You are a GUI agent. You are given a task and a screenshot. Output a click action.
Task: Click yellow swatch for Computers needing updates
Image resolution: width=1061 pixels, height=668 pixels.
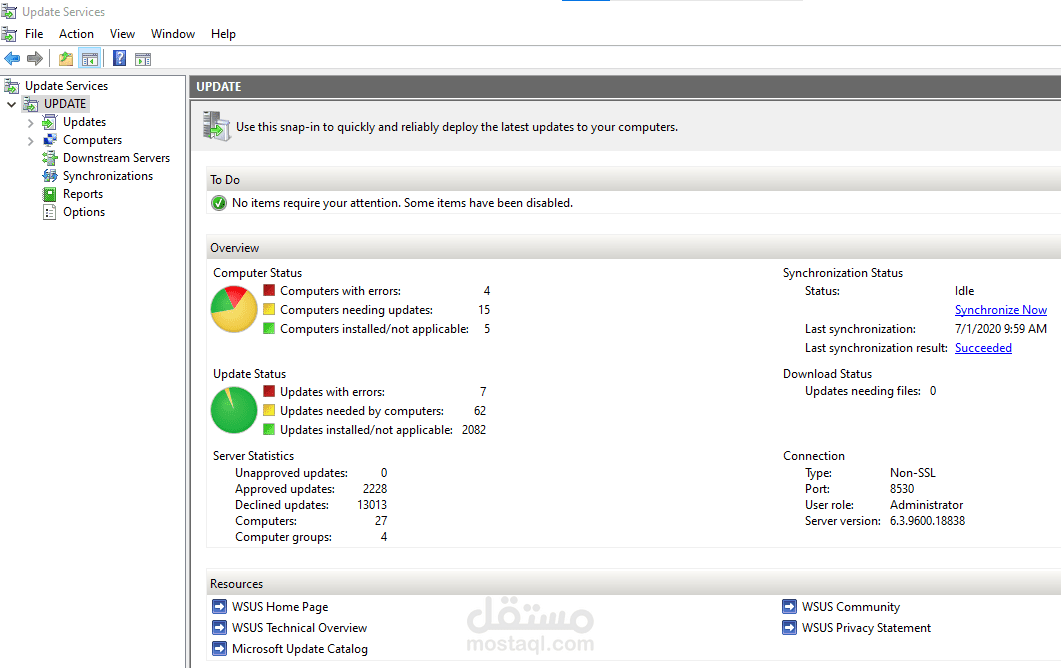point(269,309)
